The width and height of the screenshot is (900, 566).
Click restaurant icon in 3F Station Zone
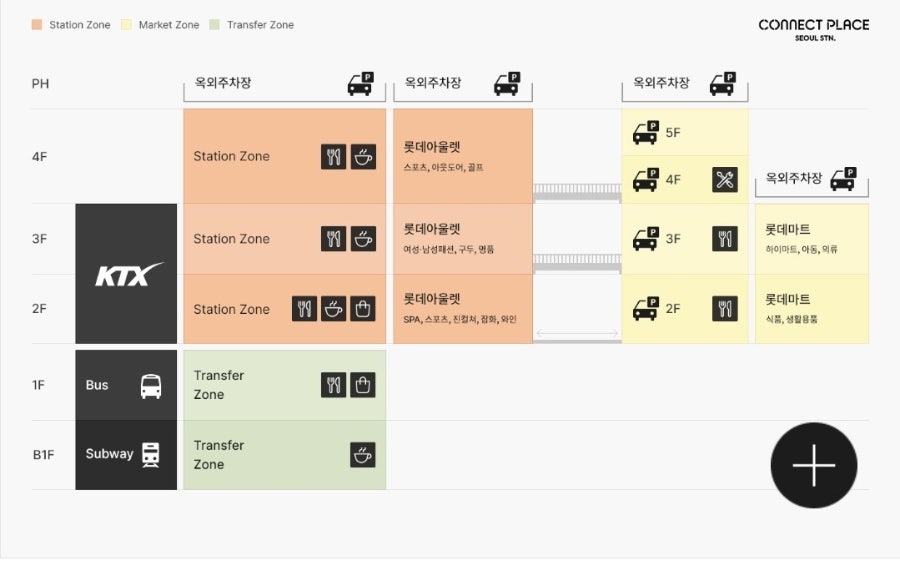(x=333, y=239)
